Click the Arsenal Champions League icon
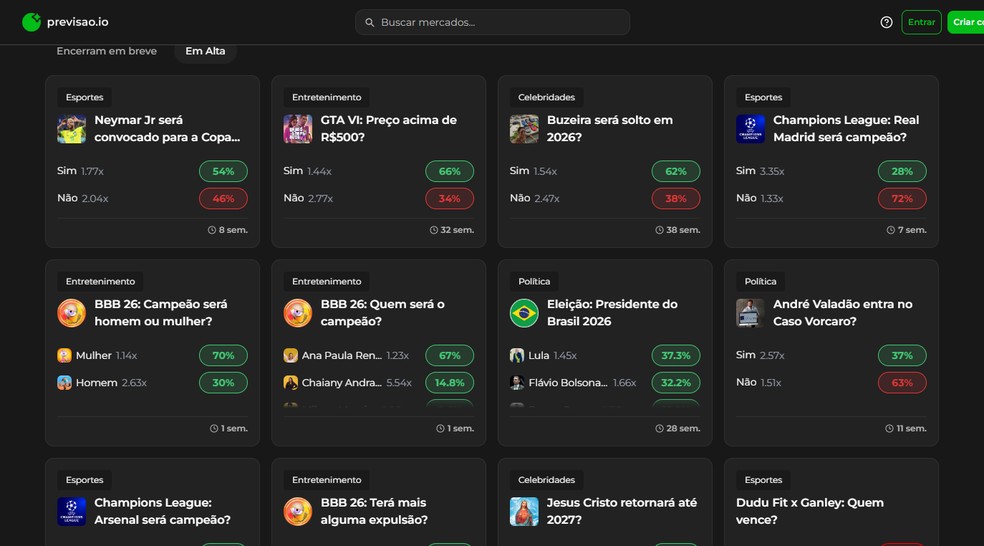The width and height of the screenshot is (984, 546). coord(72,511)
